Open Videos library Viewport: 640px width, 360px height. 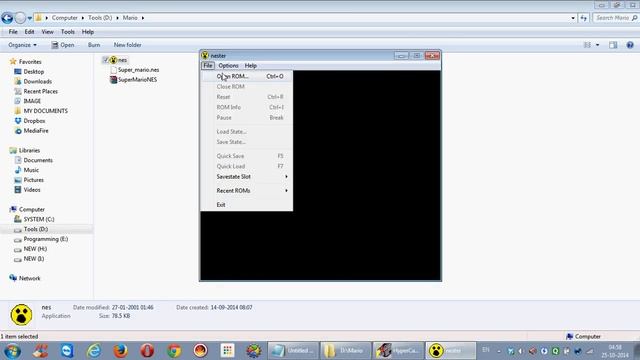click(x=32, y=190)
